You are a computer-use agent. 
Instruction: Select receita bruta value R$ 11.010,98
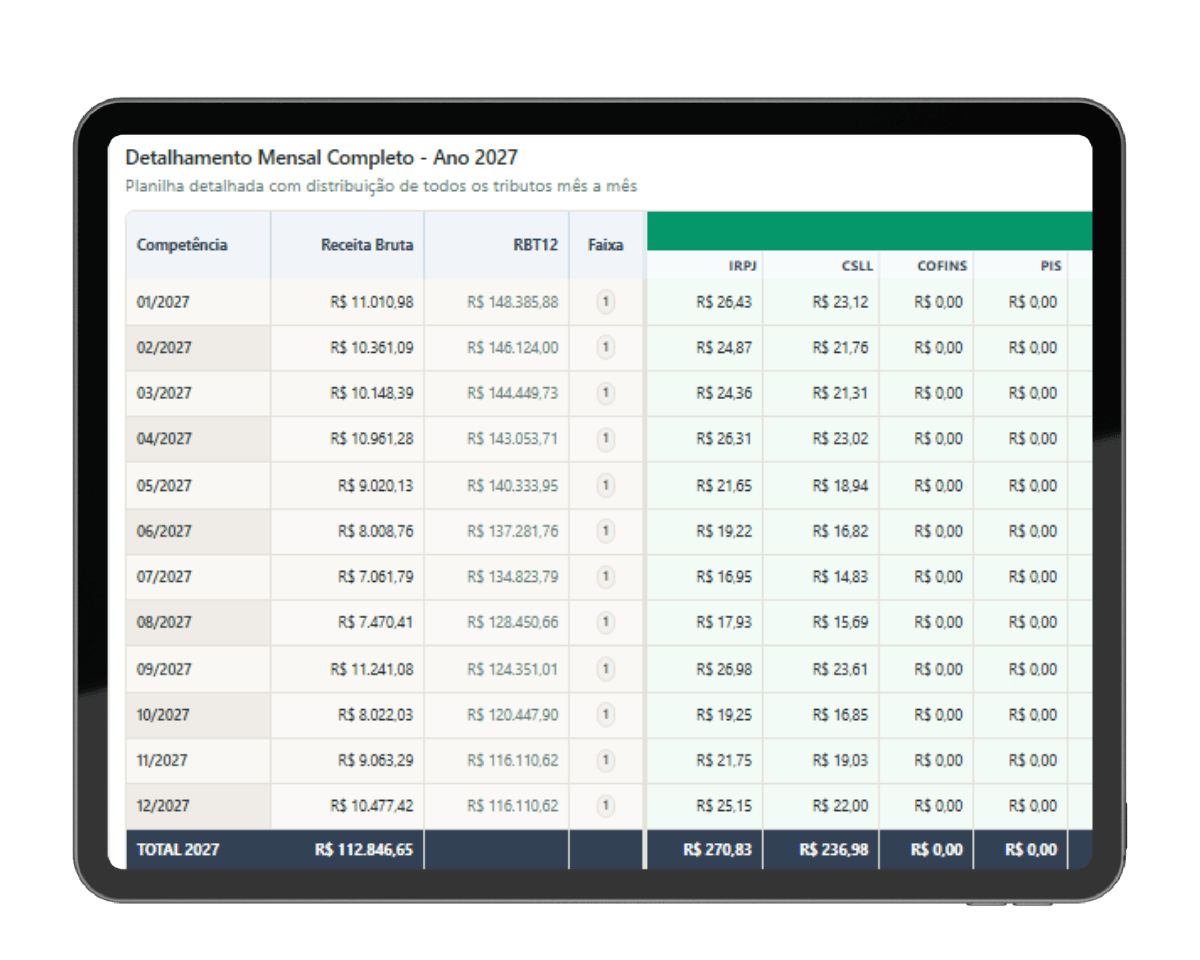372,302
